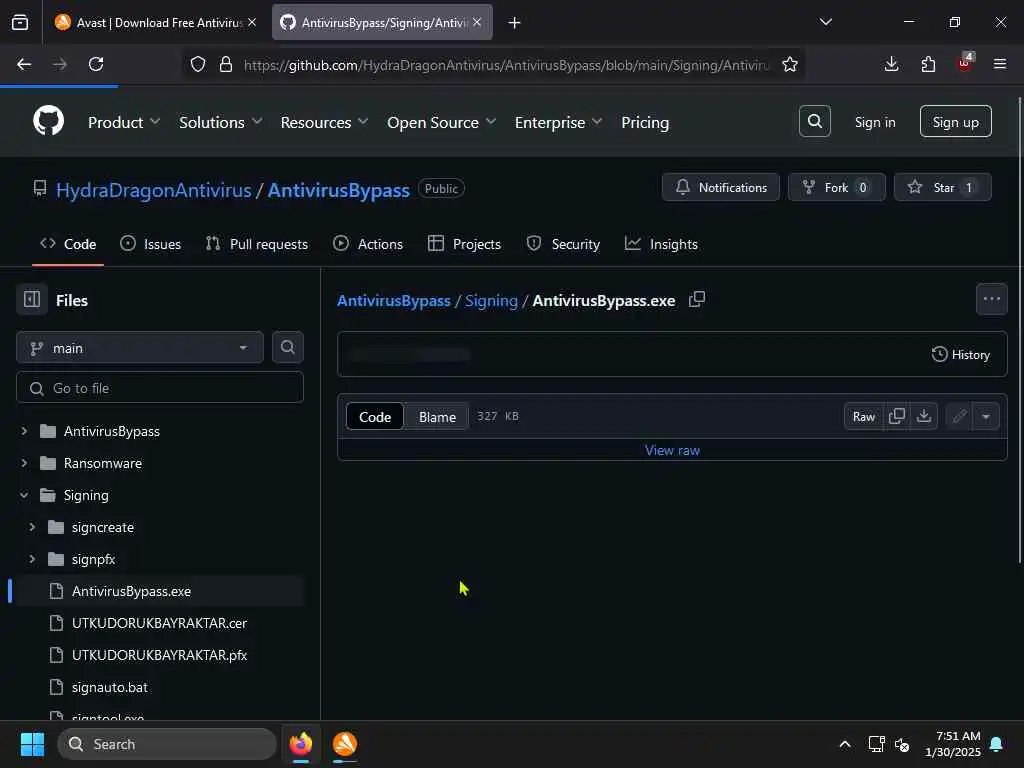Click the GitHub logo home icon

tap(48, 121)
